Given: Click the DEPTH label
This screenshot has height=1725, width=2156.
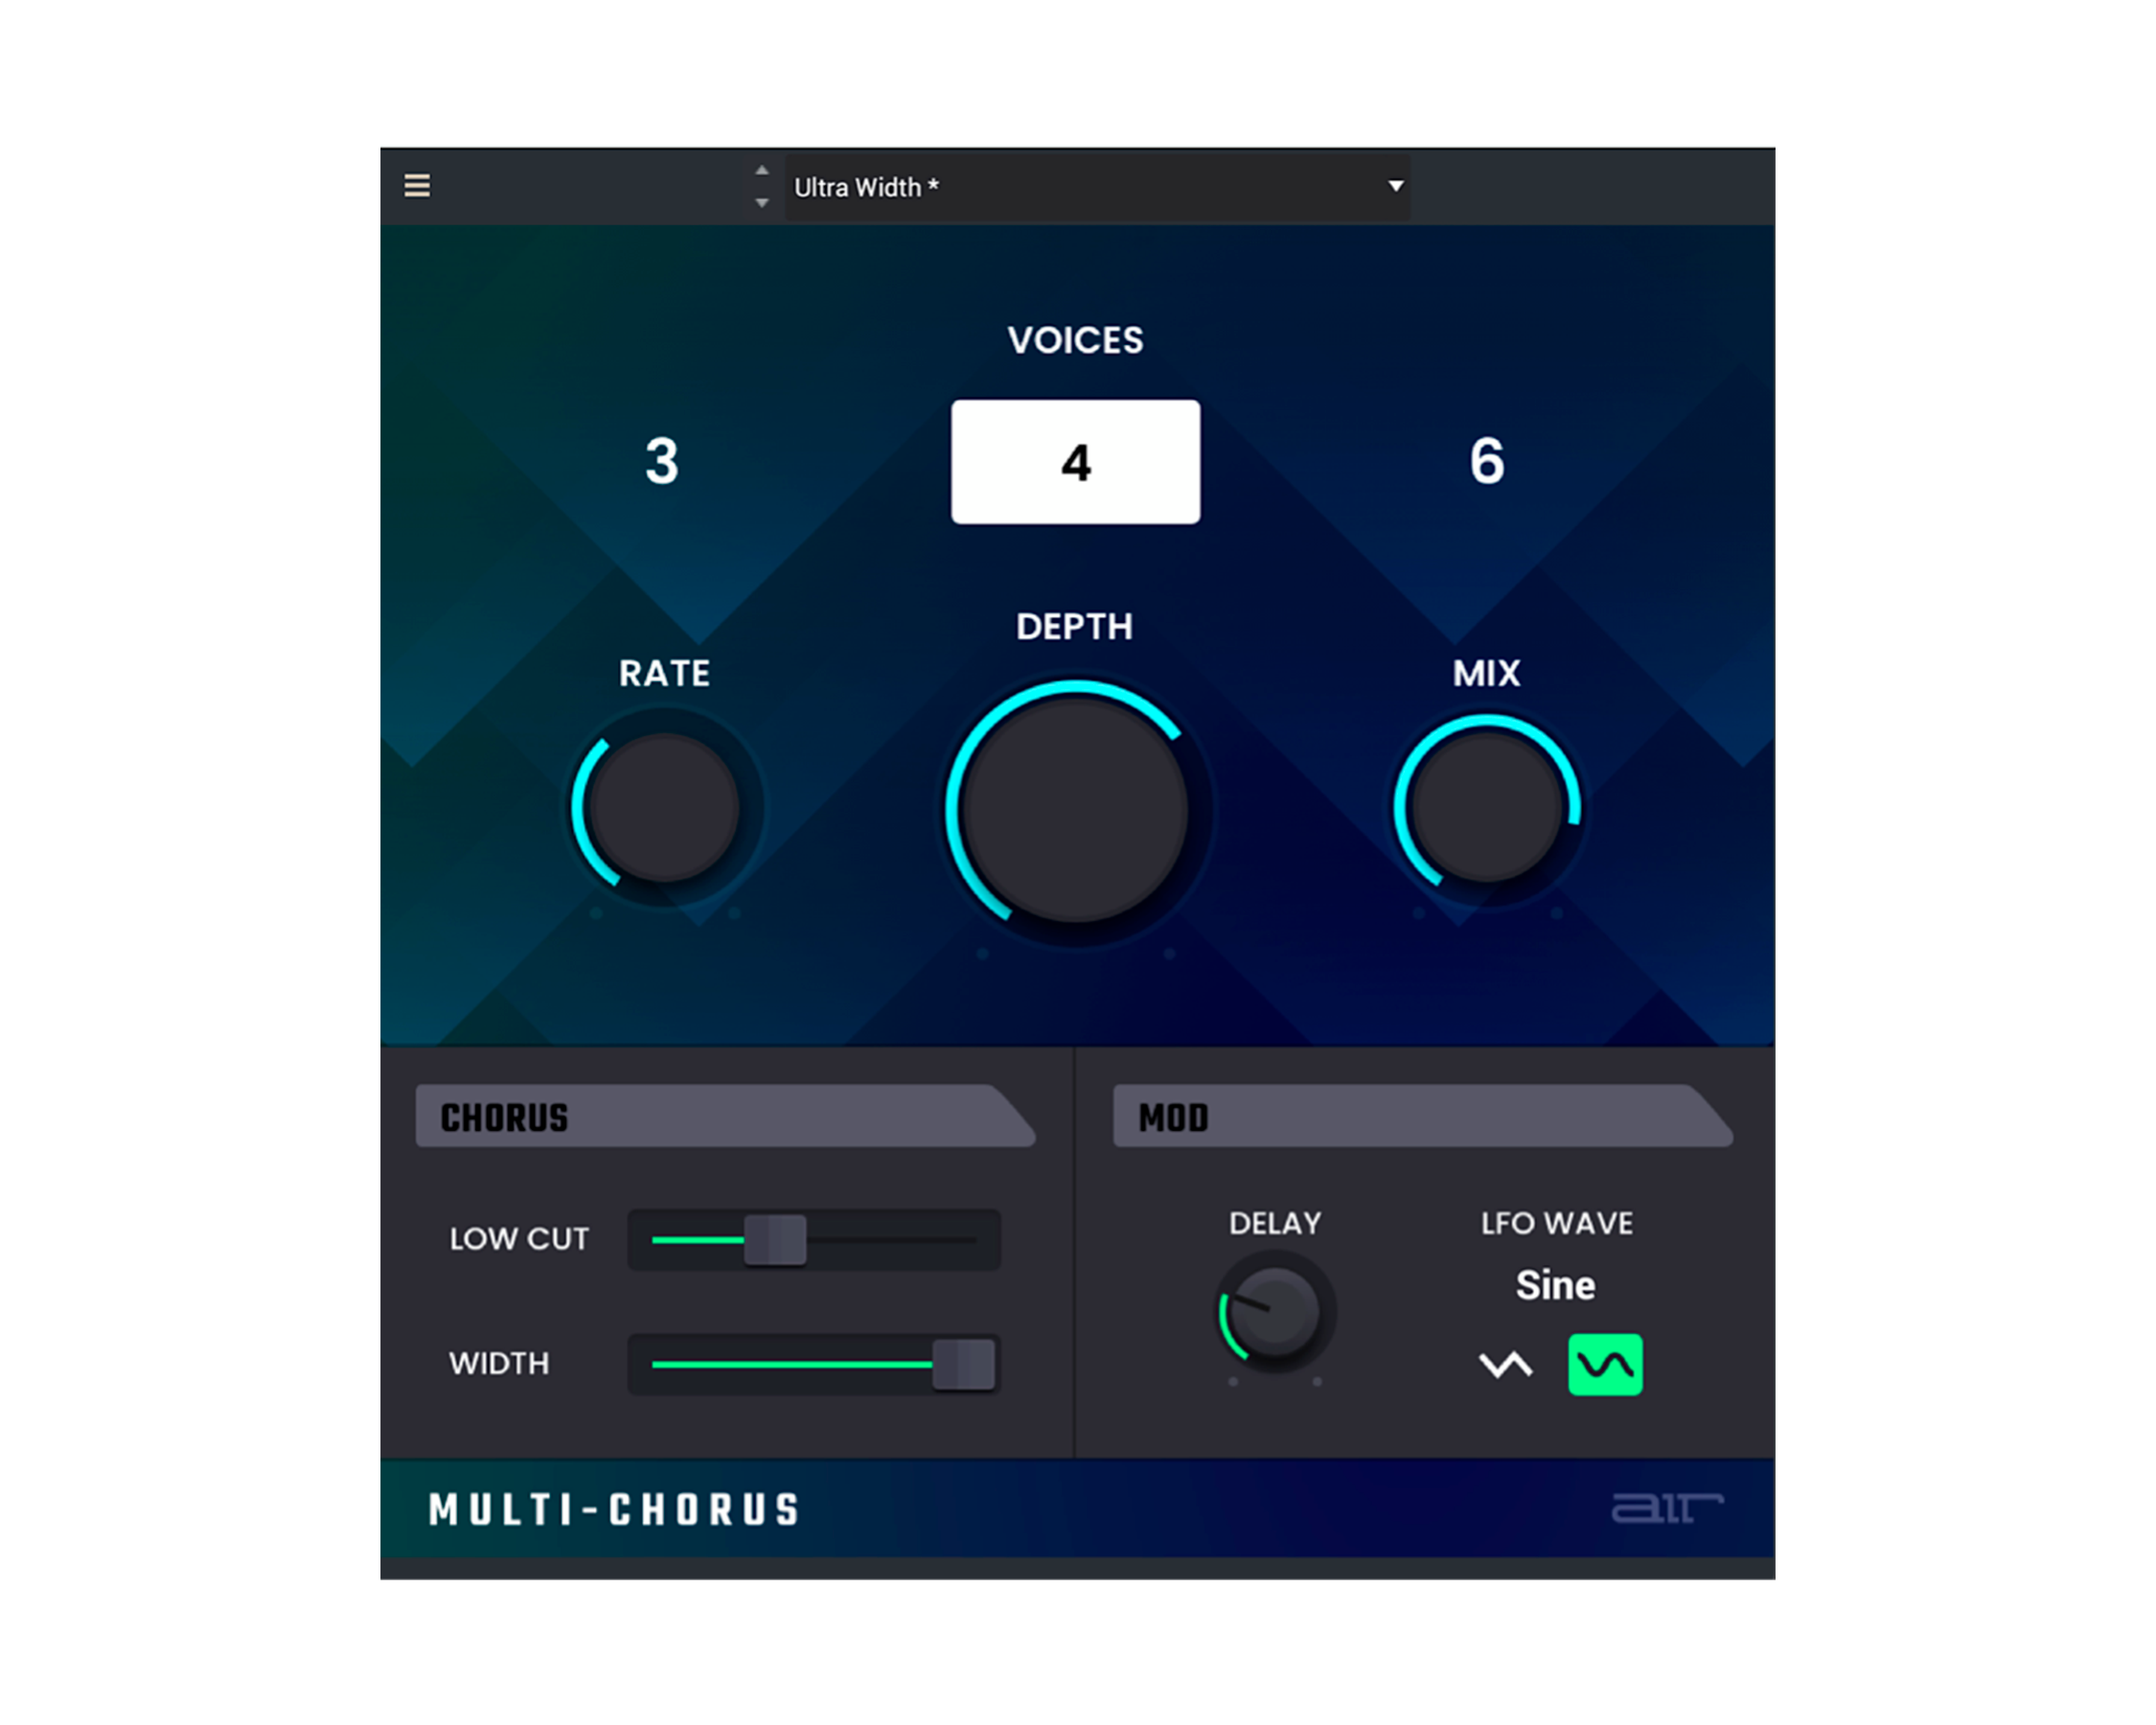Looking at the screenshot, I should click(x=1075, y=627).
